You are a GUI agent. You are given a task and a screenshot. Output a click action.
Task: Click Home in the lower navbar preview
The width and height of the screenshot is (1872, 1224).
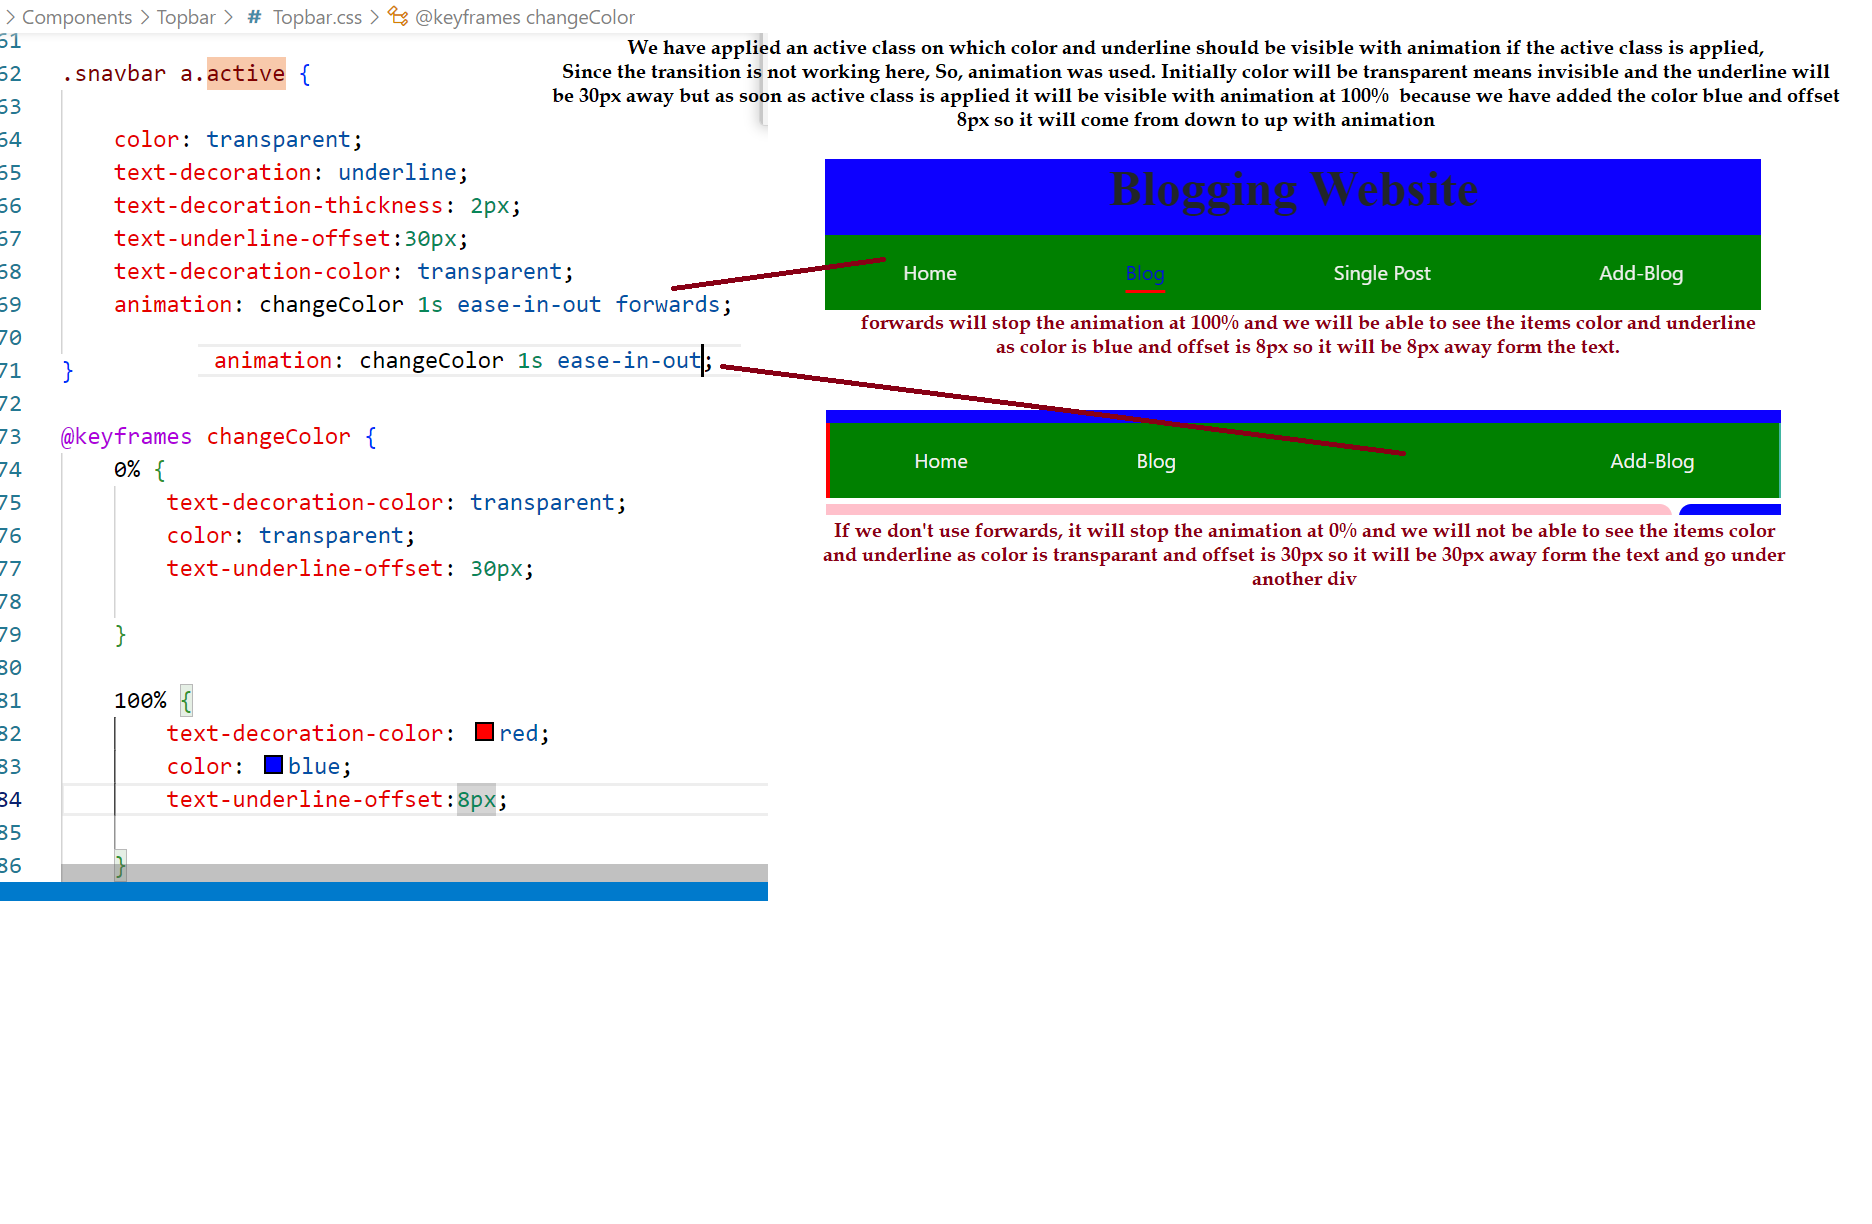941,461
